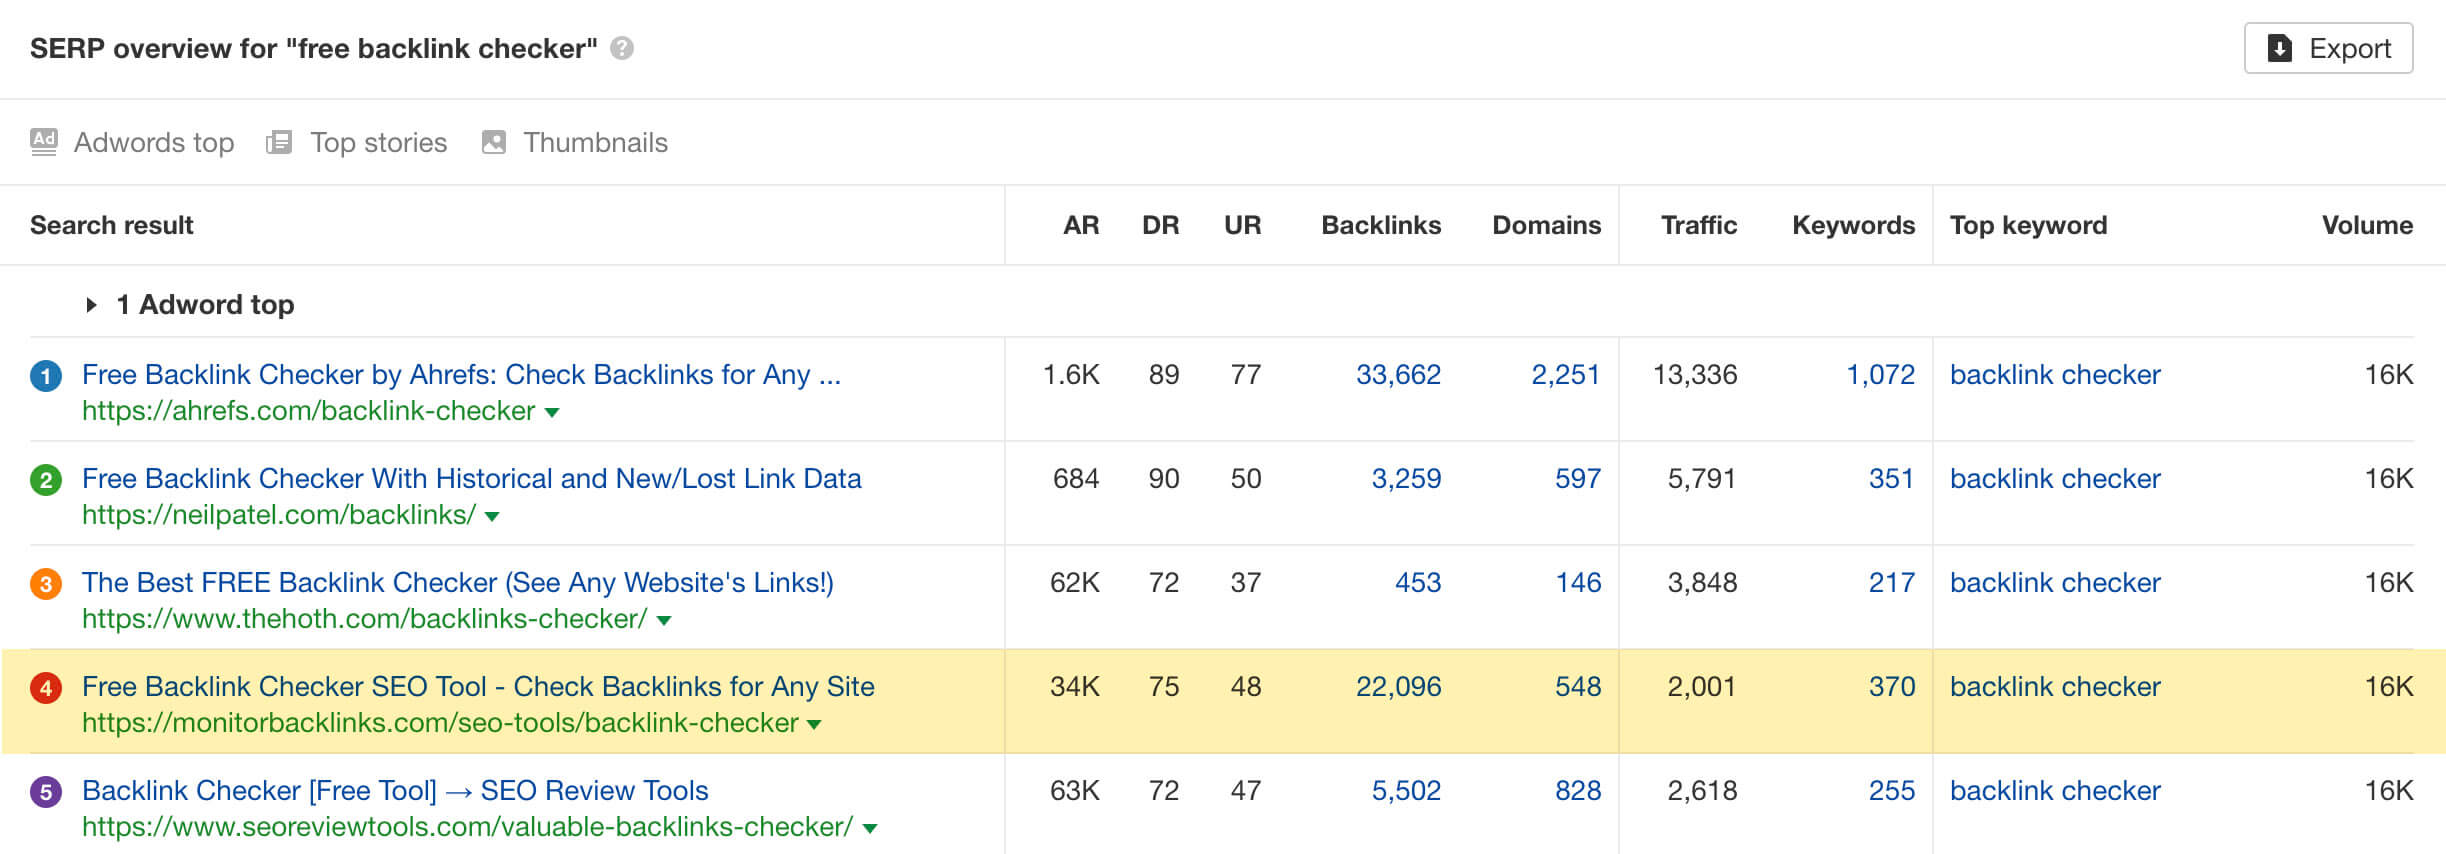The height and width of the screenshot is (854, 2446).
Task: Click the Adwords top ad icon
Action: pos(43,142)
